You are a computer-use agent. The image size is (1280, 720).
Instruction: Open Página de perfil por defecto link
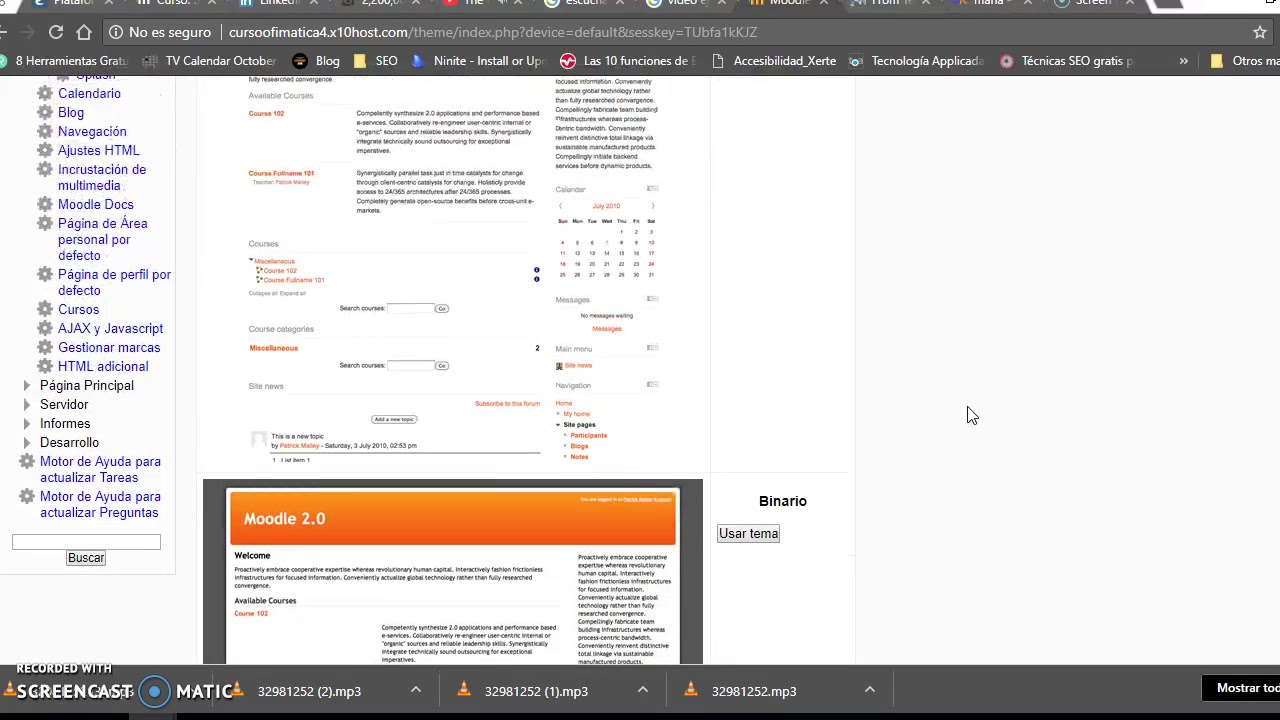pyautogui.click(x=114, y=282)
